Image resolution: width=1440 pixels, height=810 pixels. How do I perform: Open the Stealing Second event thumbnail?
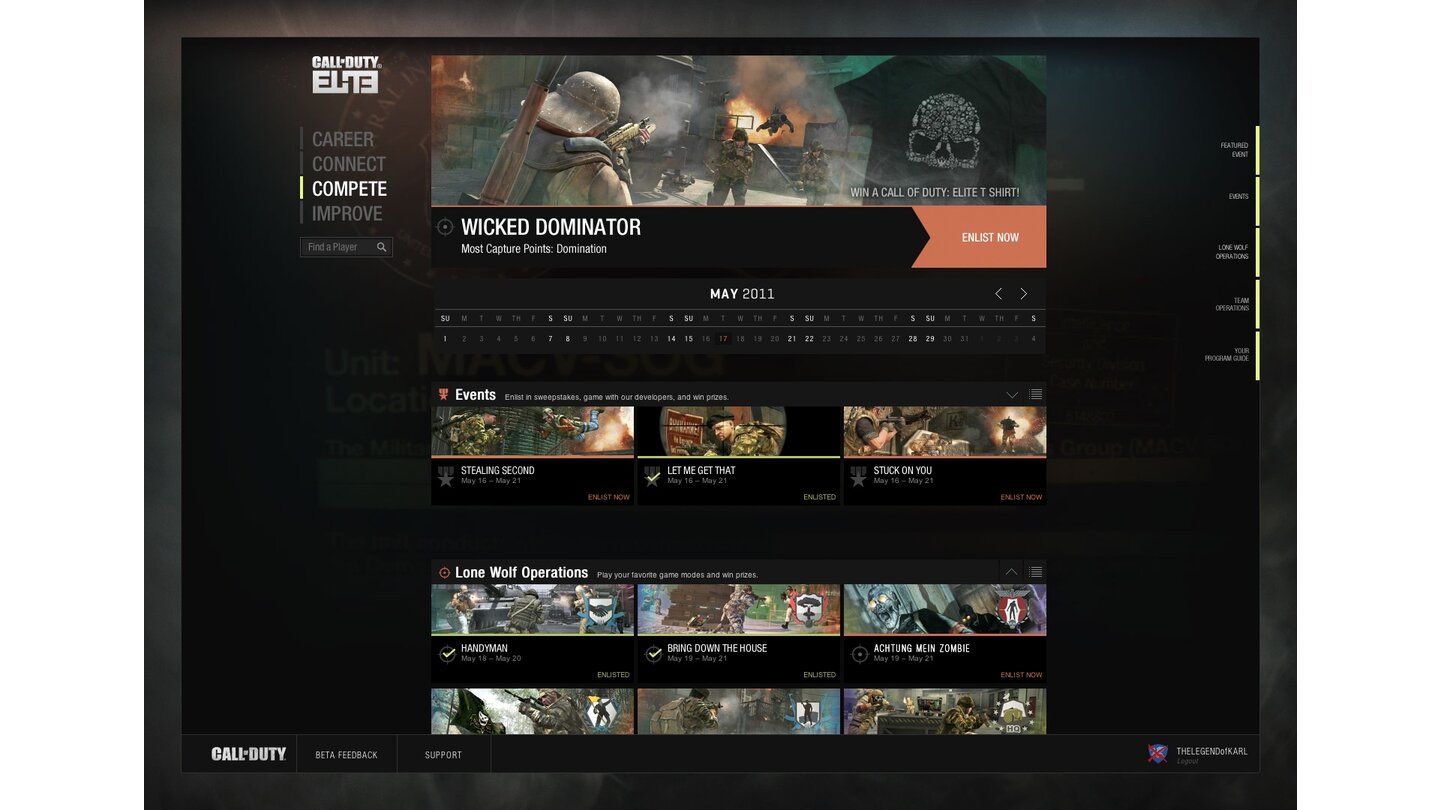(533, 431)
